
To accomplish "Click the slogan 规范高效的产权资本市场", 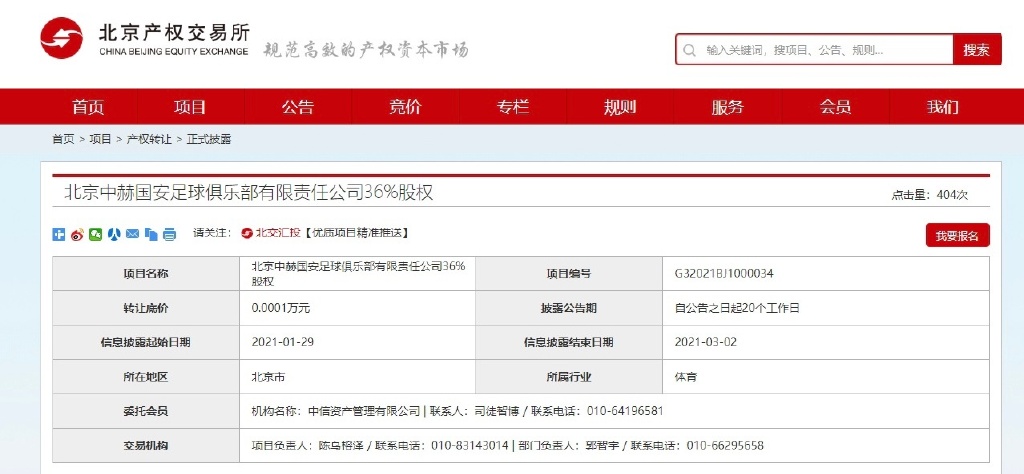I will pos(366,50).
